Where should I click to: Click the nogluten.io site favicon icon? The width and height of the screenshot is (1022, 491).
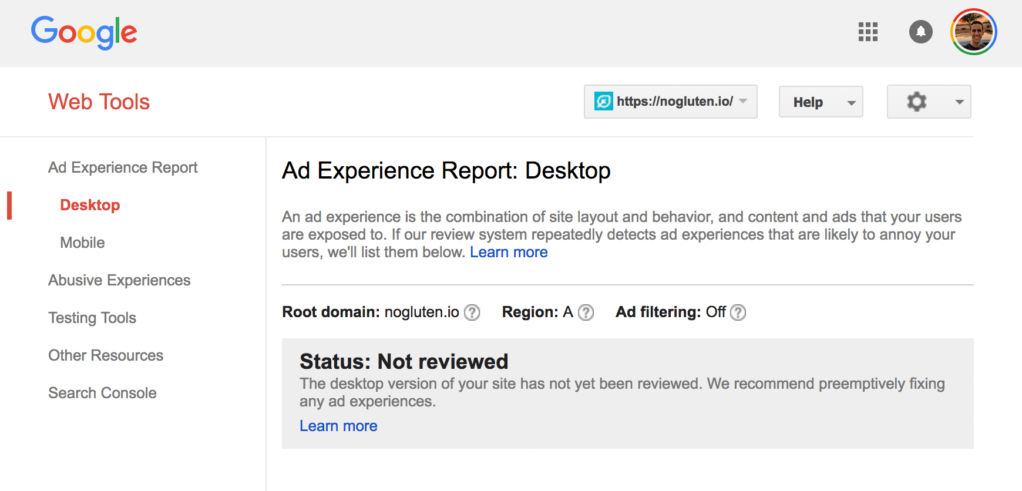(x=603, y=102)
